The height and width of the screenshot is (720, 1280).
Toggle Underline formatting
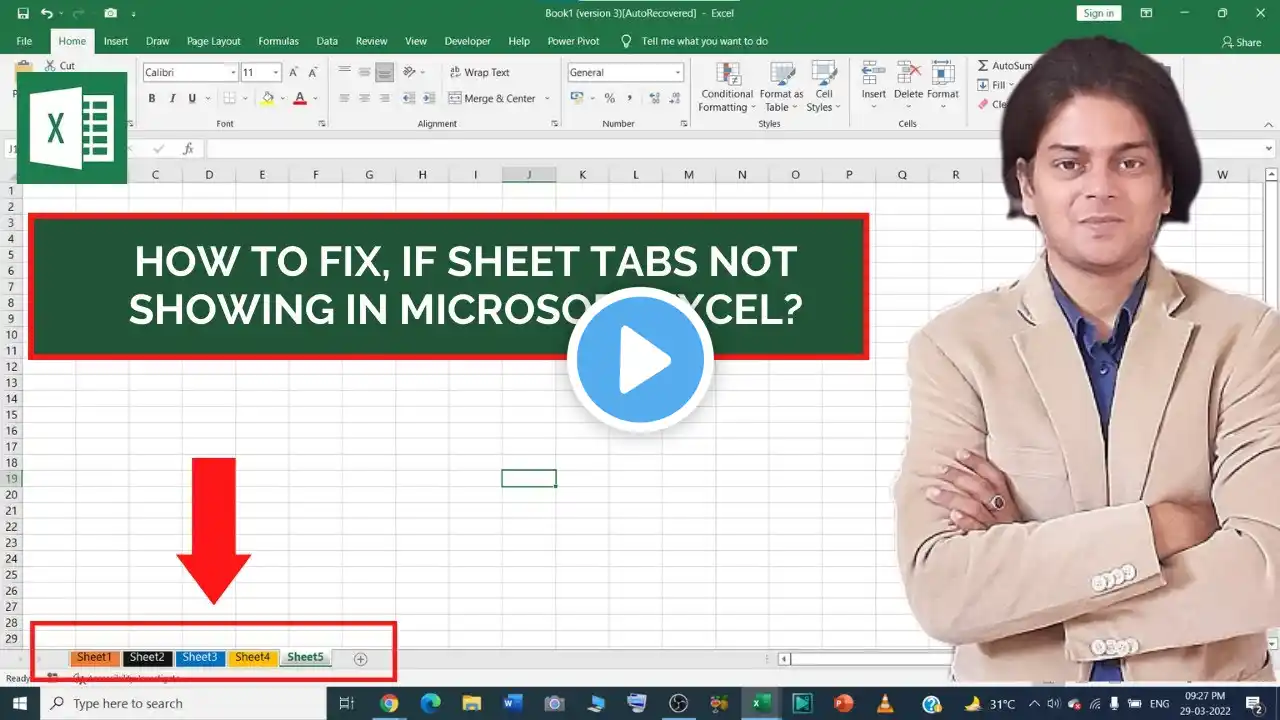coord(192,98)
